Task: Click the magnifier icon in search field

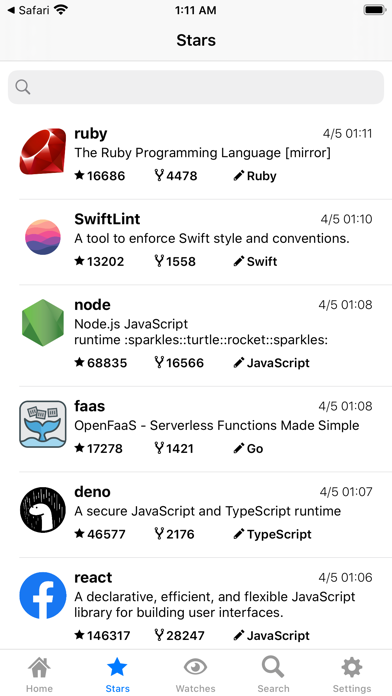Action: click(23, 87)
